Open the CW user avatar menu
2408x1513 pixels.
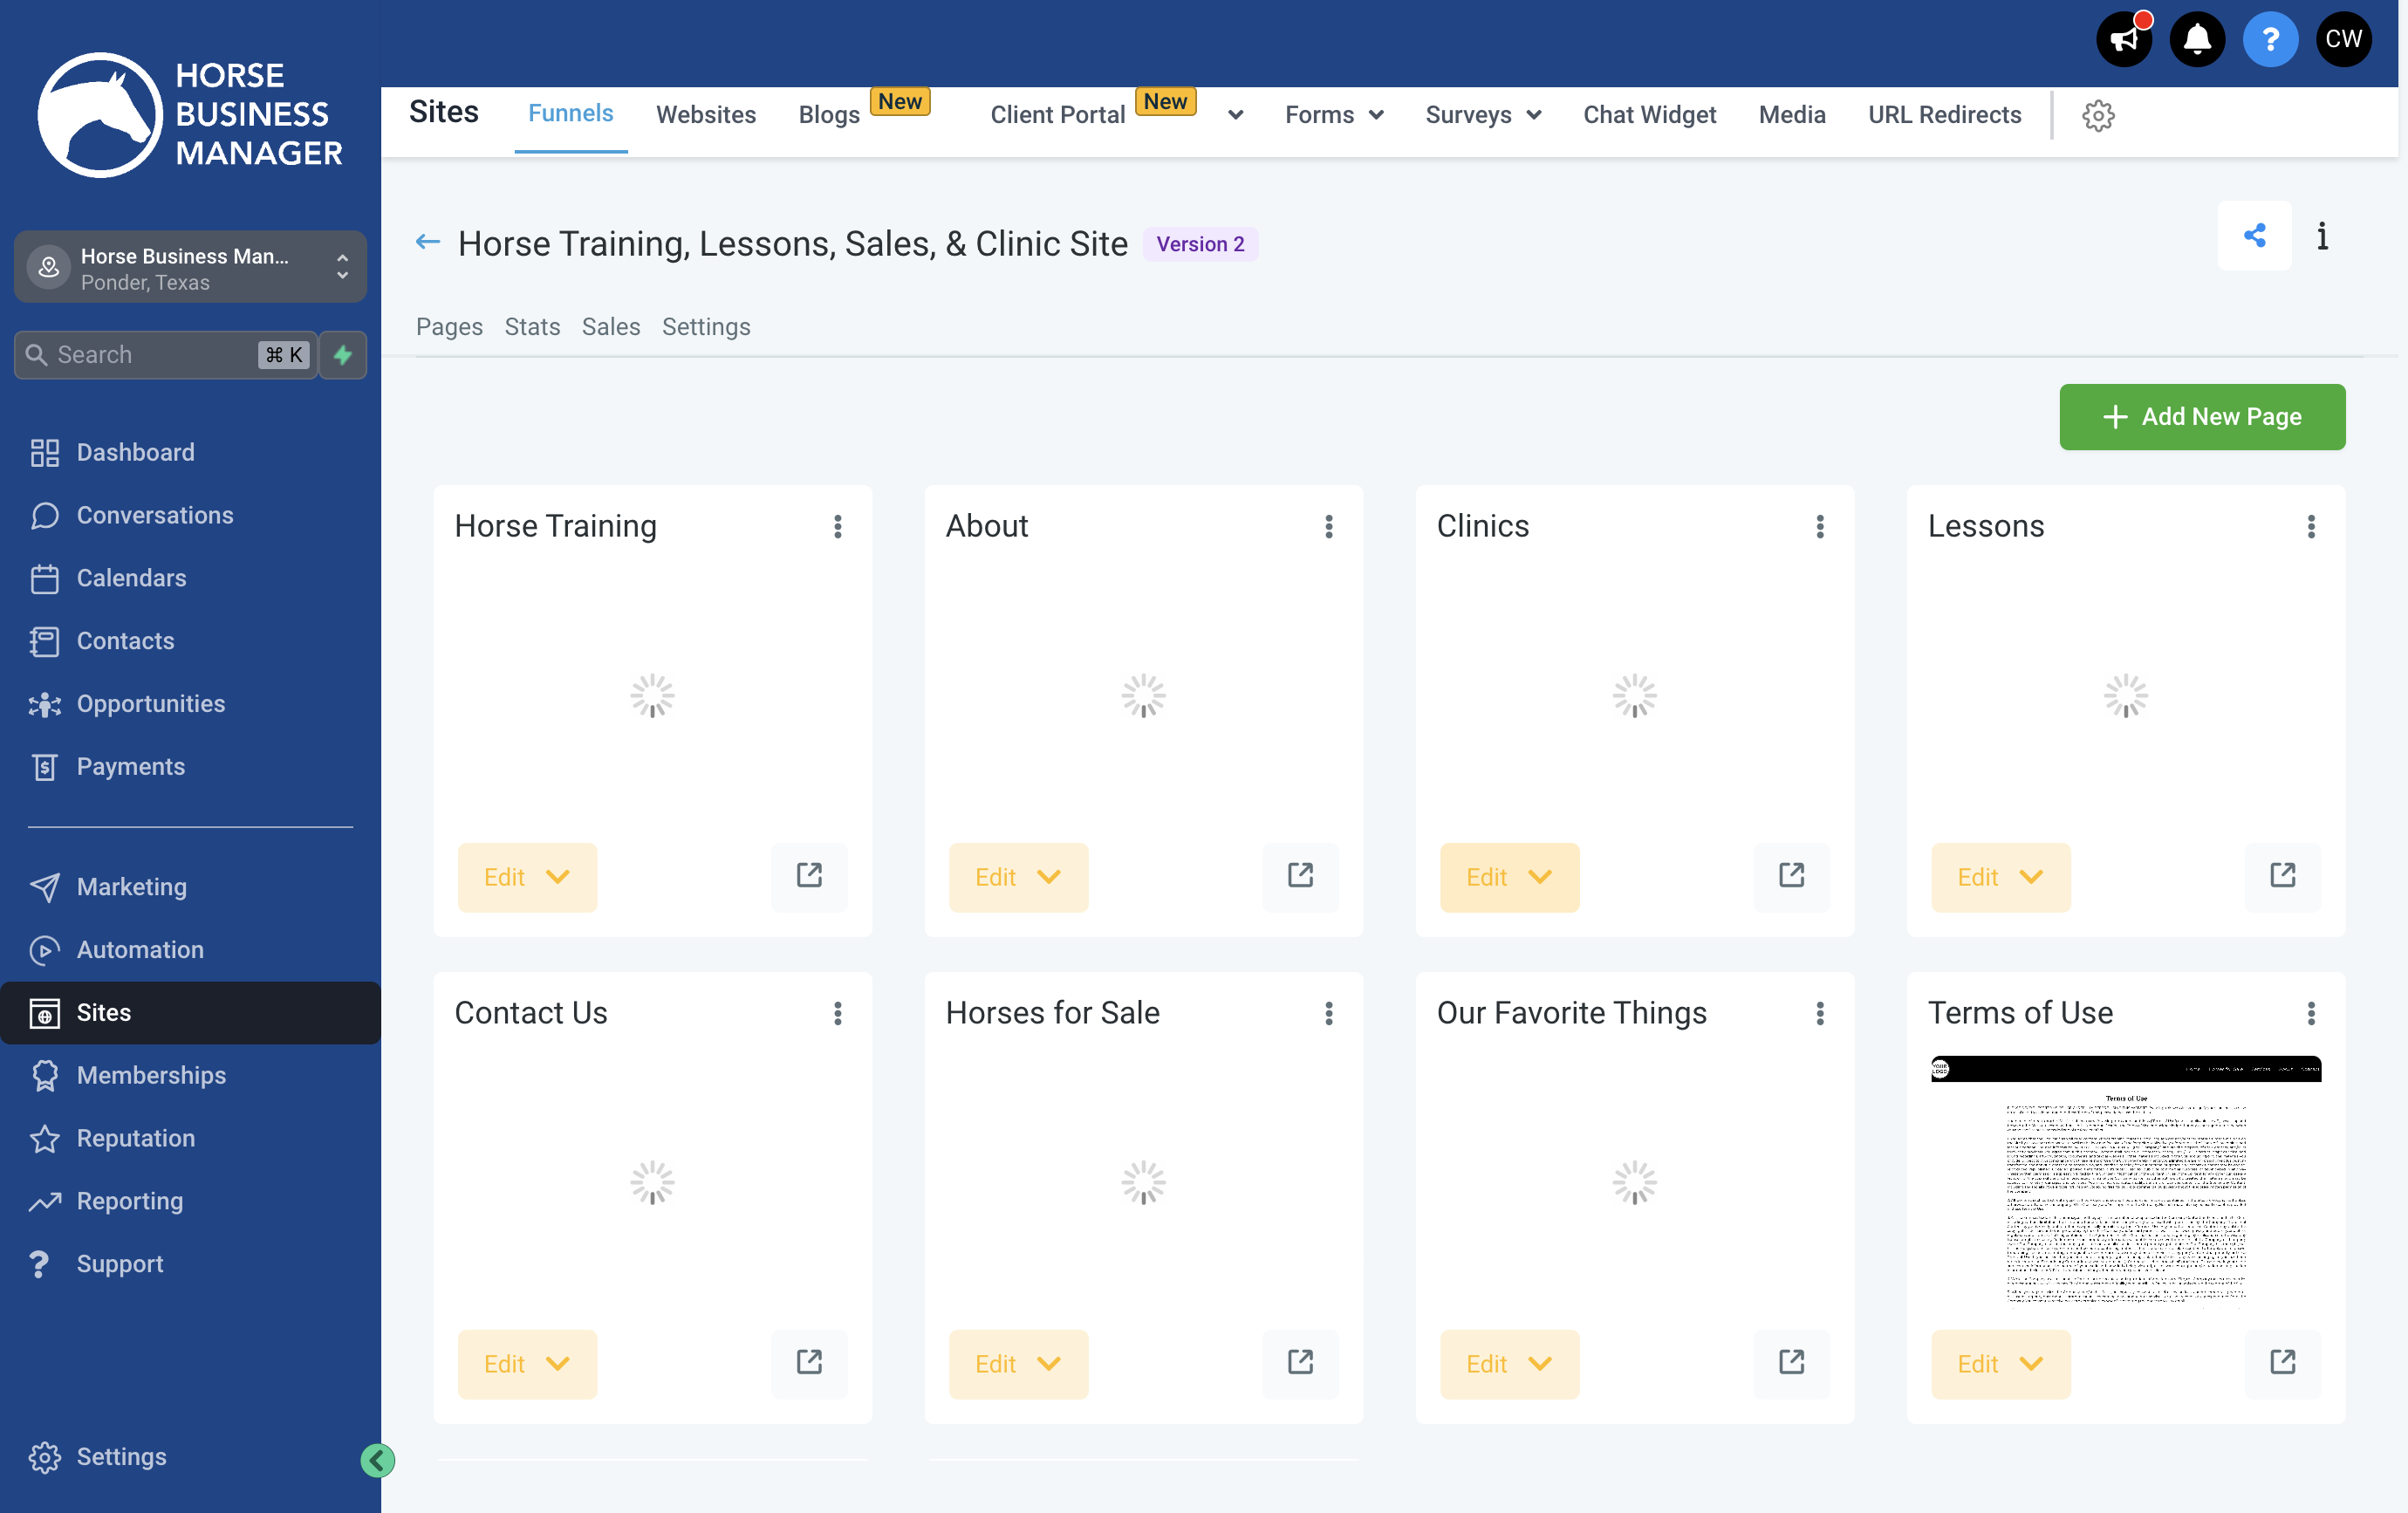pos(2343,39)
